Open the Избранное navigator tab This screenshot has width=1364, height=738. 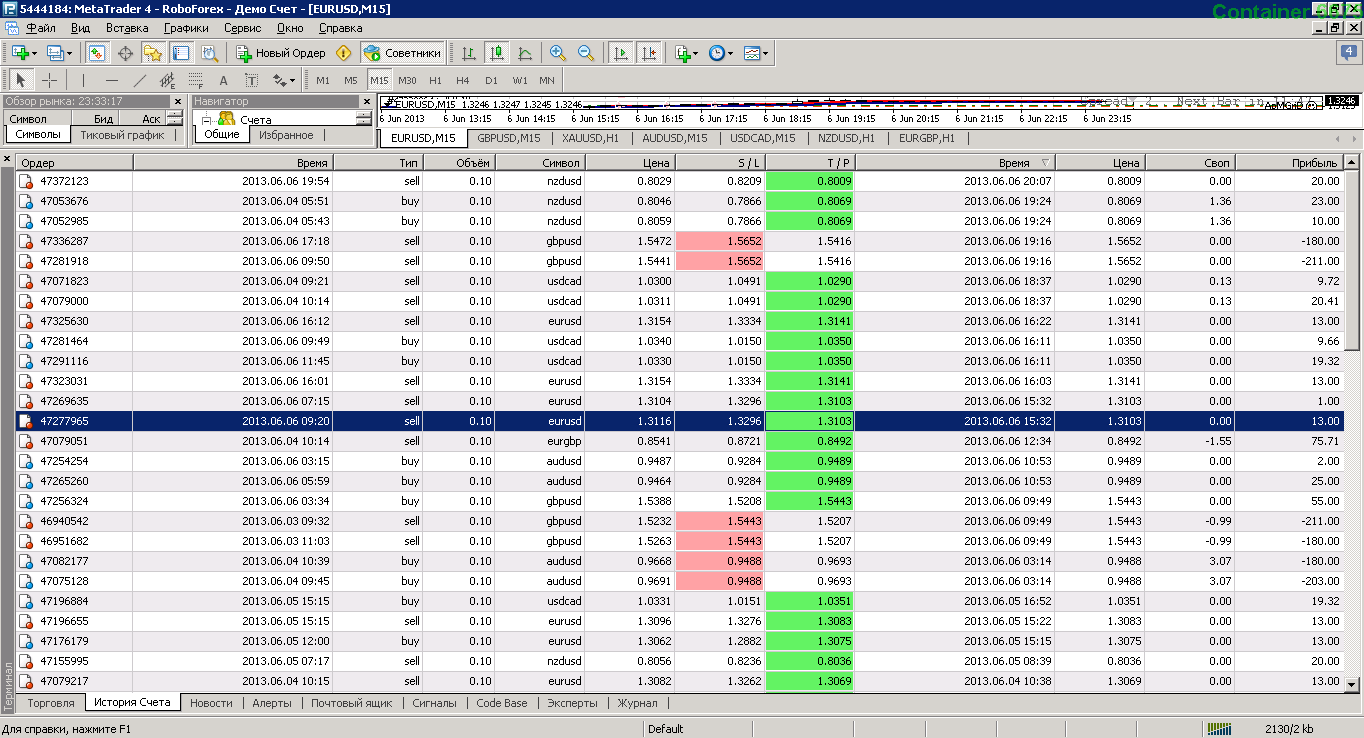click(x=286, y=135)
